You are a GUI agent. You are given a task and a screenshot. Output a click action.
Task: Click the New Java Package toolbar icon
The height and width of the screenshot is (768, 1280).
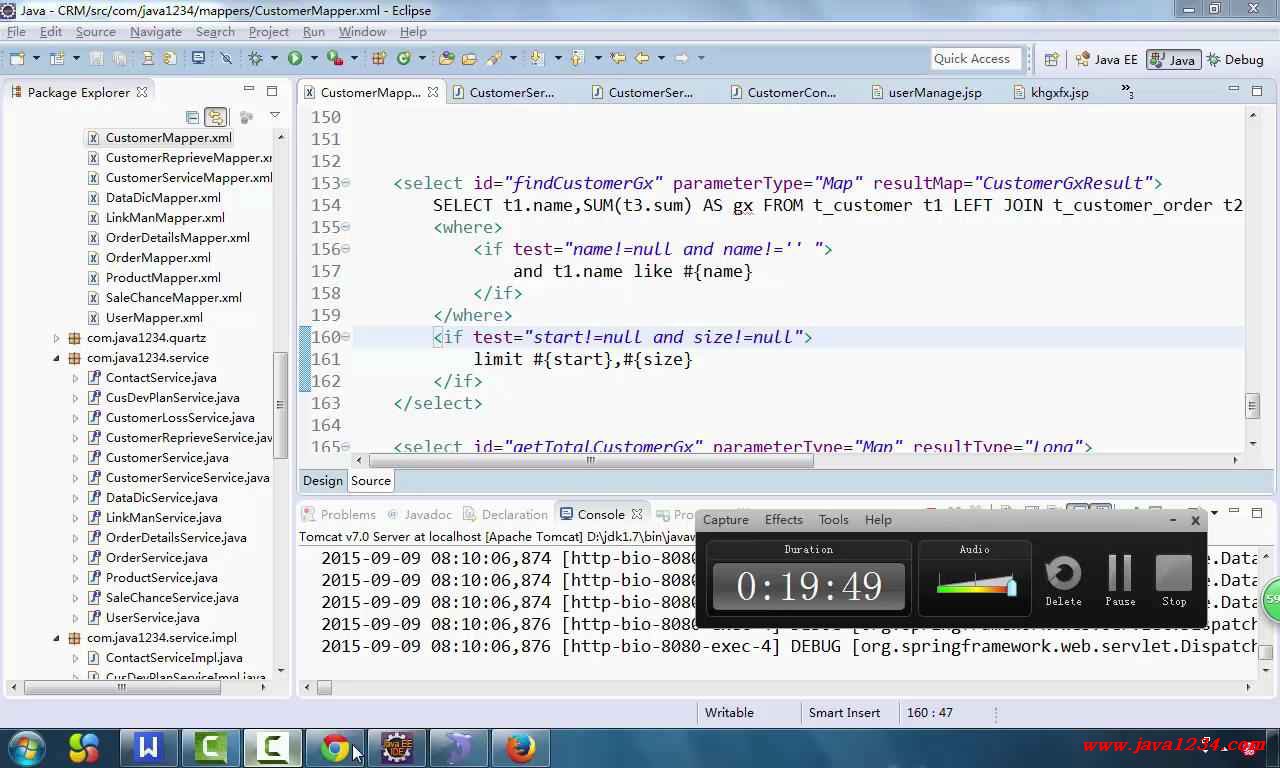click(379, 58)
